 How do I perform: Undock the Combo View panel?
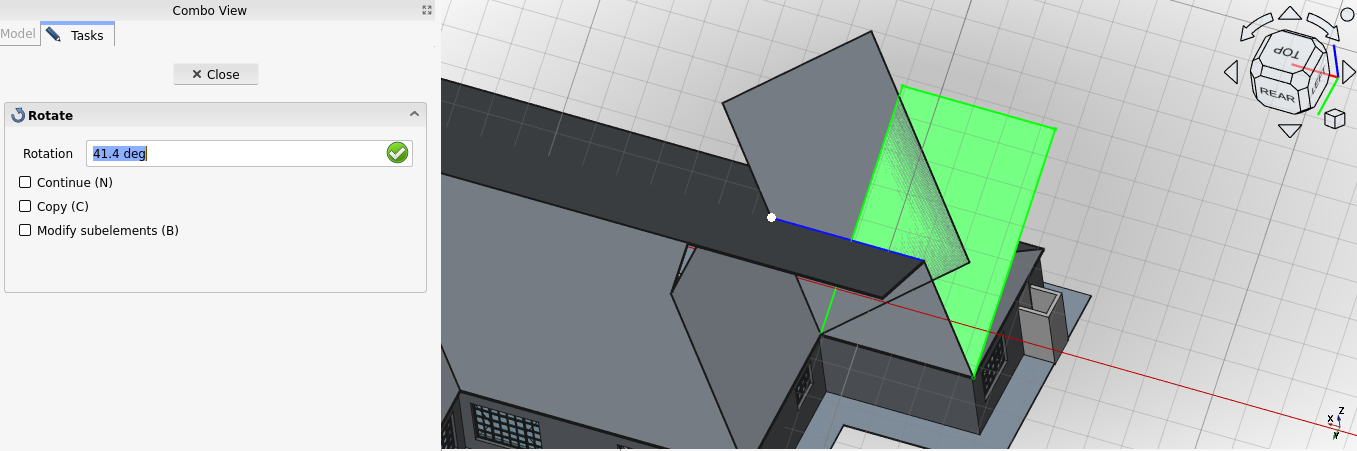427,10
